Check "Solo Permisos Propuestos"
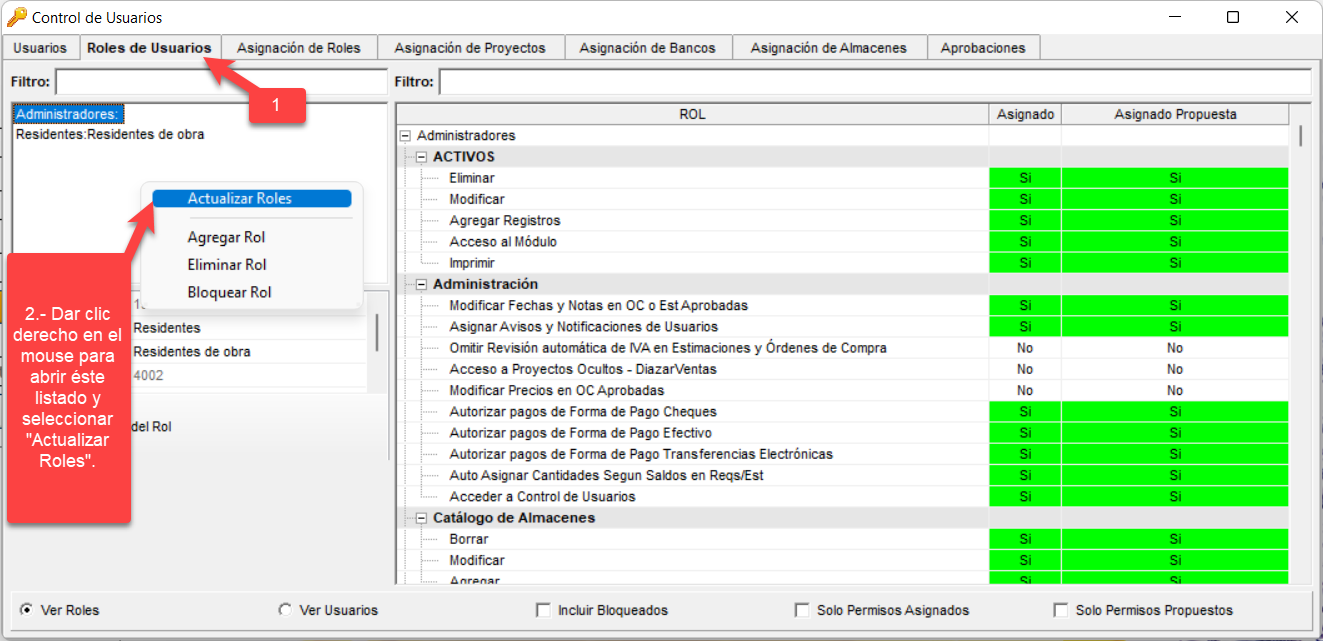The width and height of the screenshot is (1323, 641). coord(1061,610)
